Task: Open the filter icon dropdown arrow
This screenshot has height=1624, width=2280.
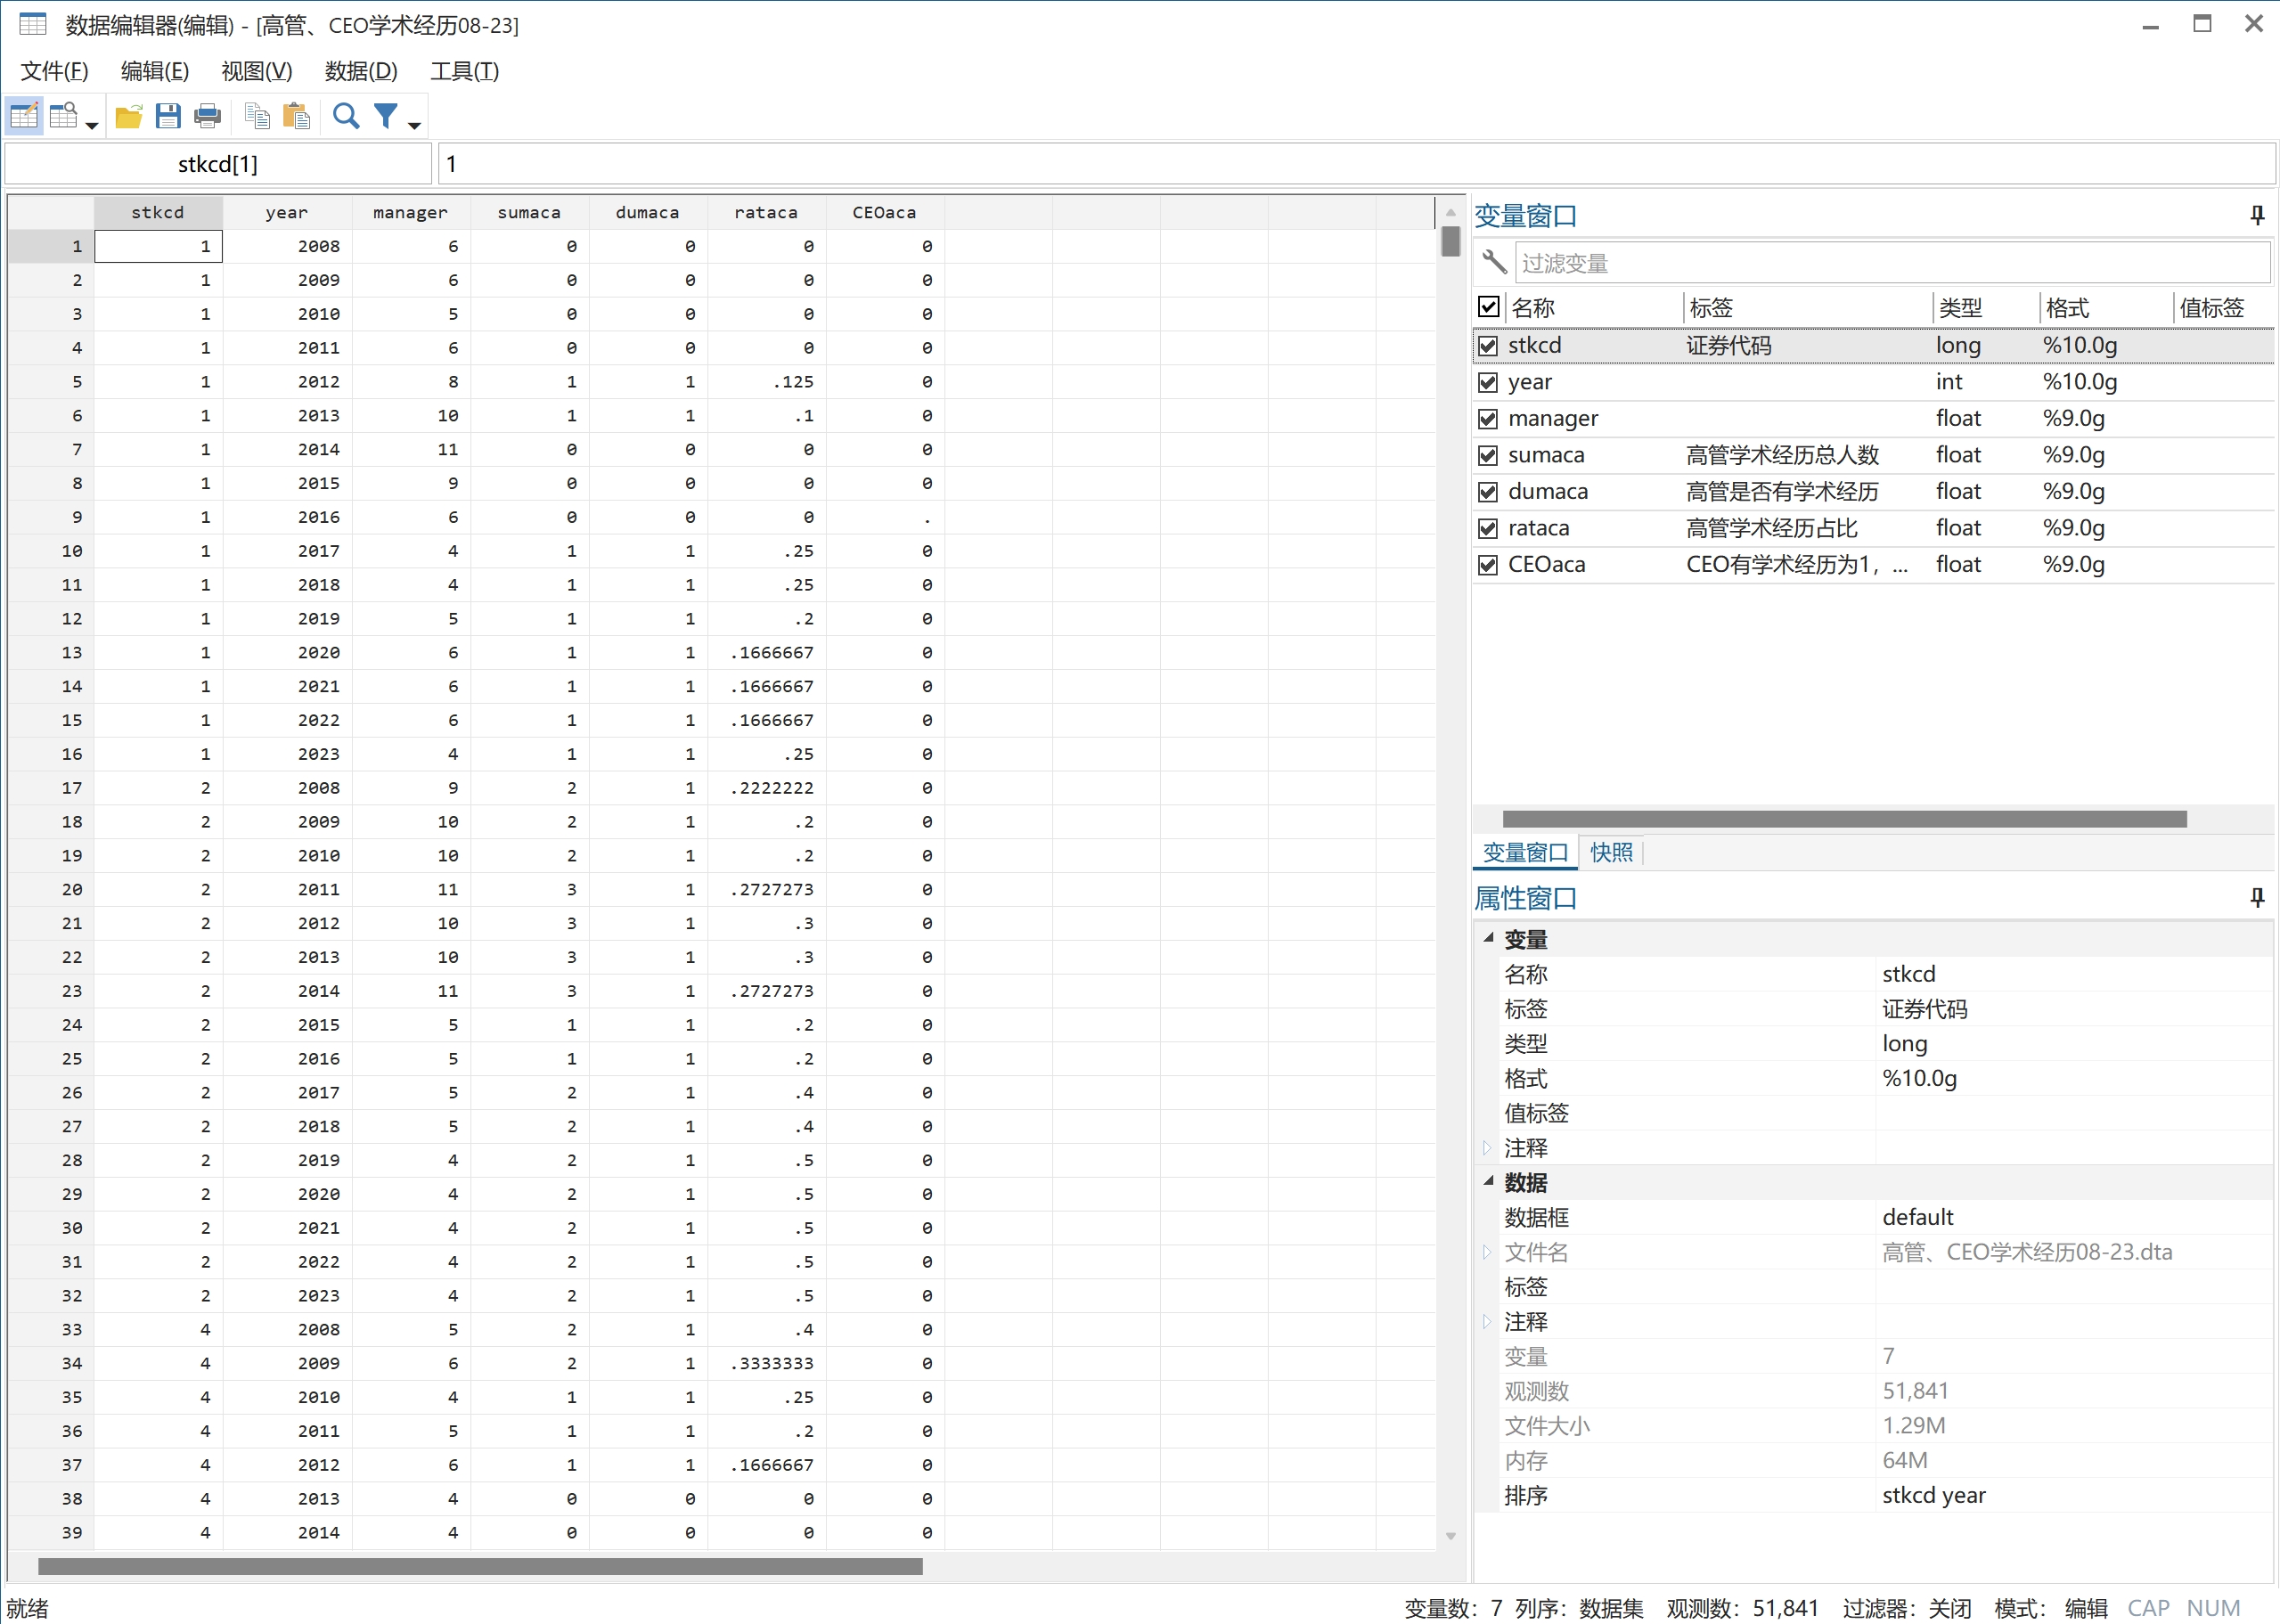Action: [414, 125]
